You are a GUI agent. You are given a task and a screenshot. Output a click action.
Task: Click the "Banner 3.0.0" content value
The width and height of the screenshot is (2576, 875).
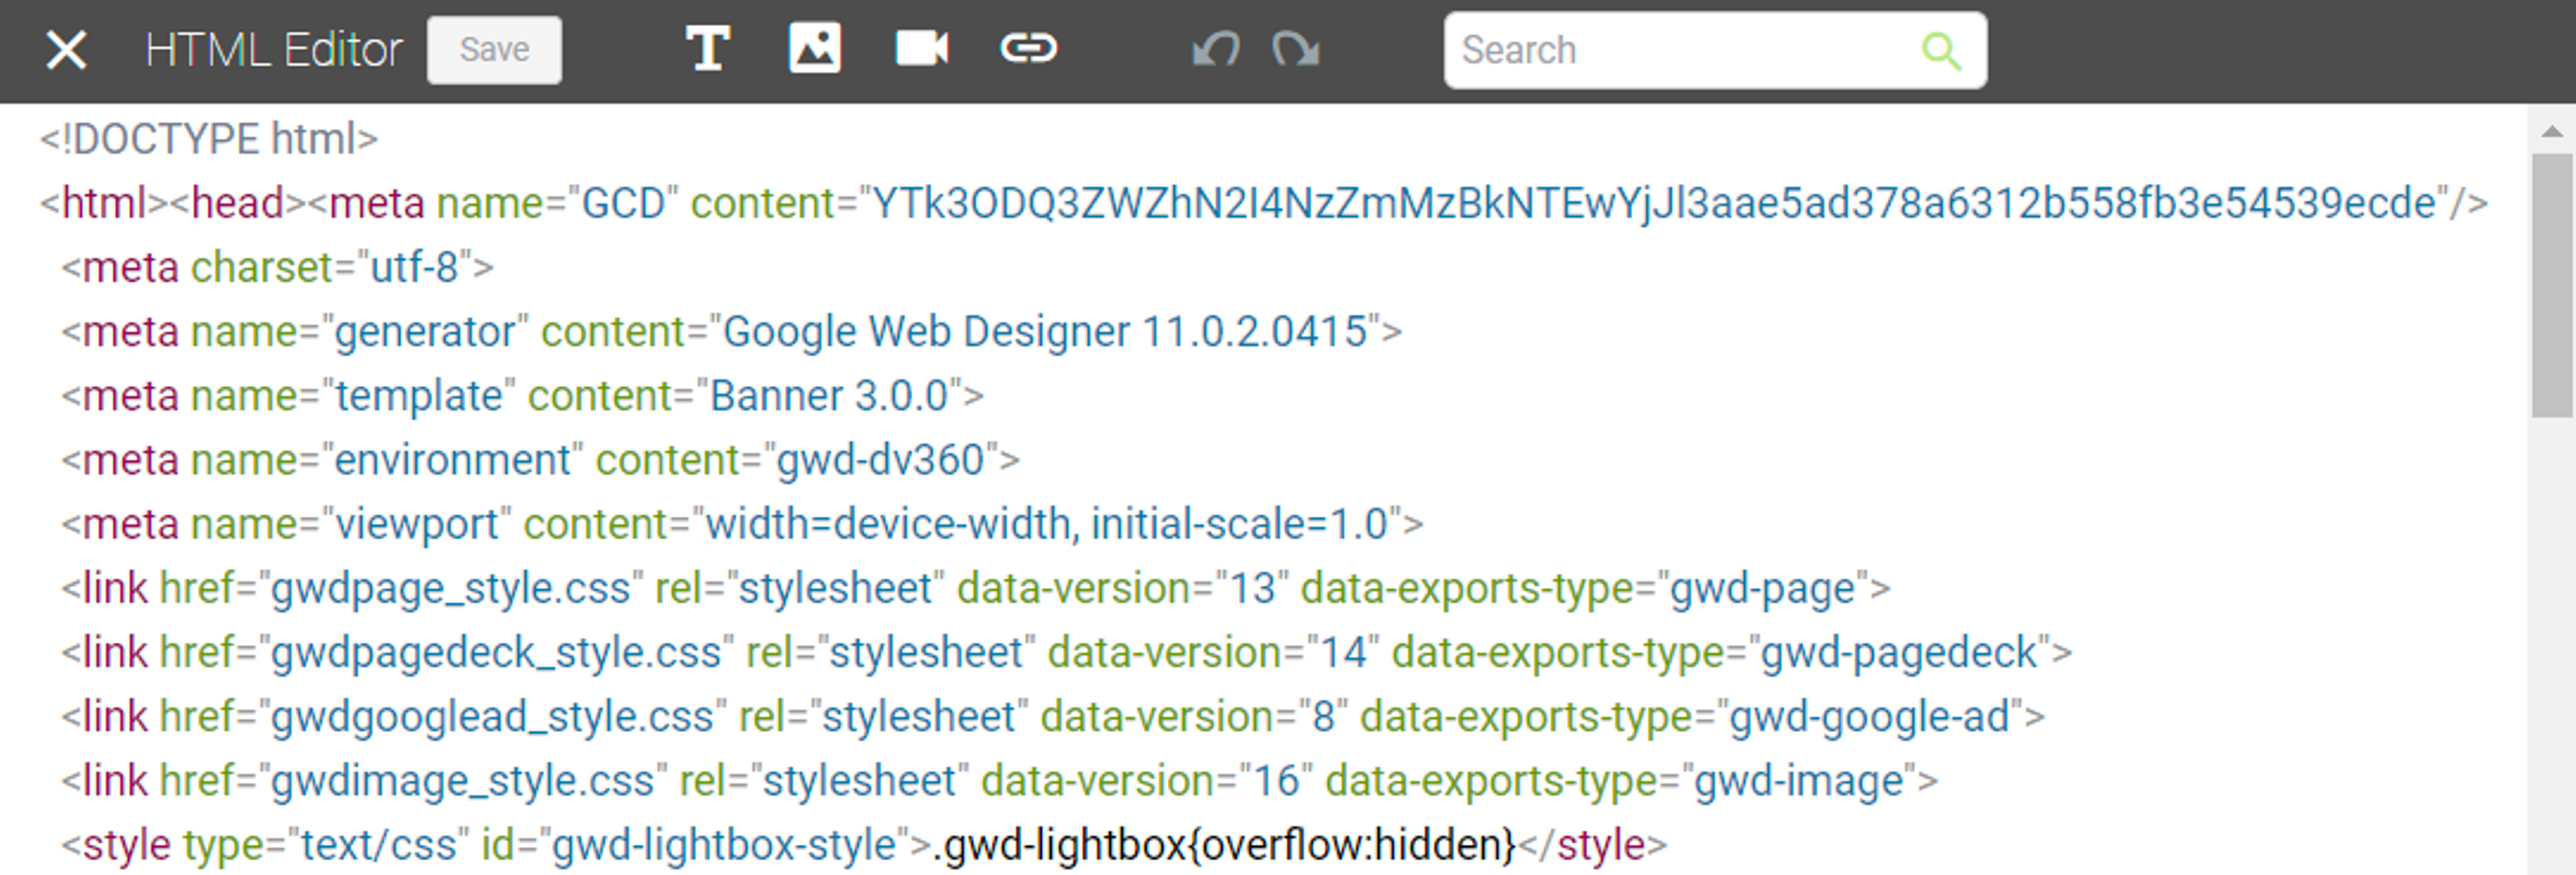(x=829, y=396)
